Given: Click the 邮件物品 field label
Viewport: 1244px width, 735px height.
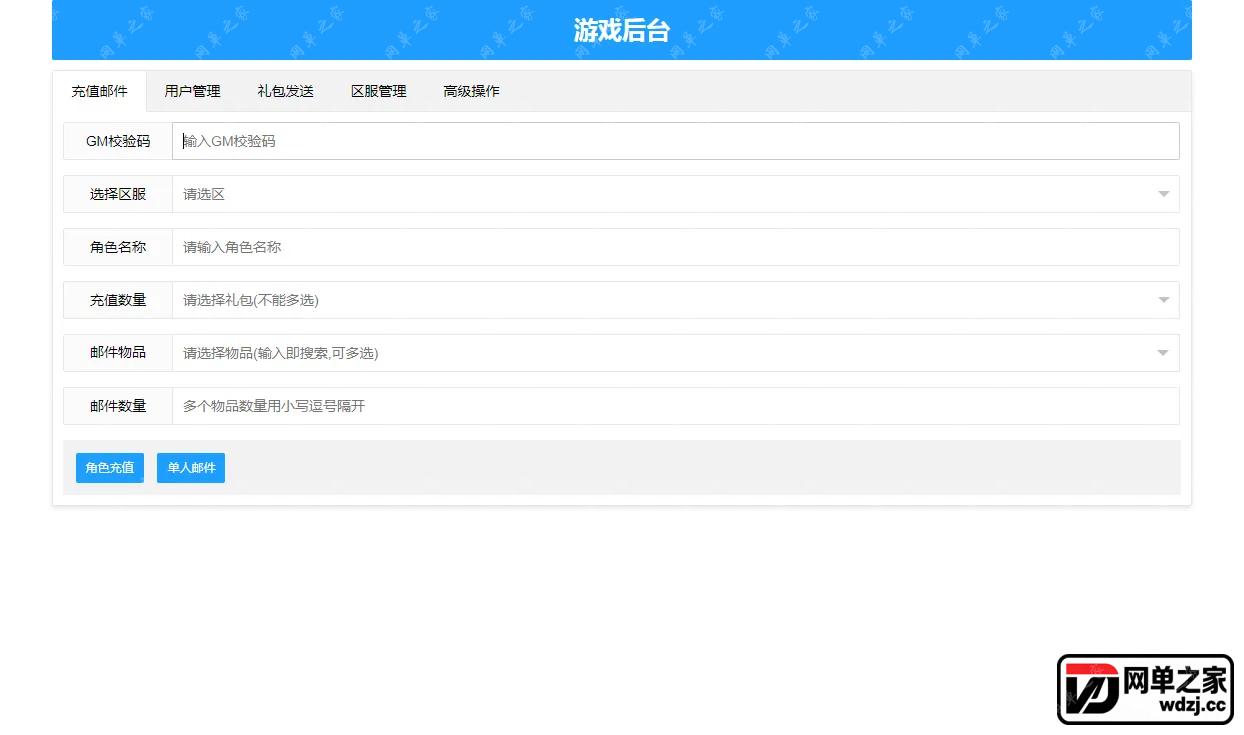Looking at the screenshot, I should (x=118, y=353).
